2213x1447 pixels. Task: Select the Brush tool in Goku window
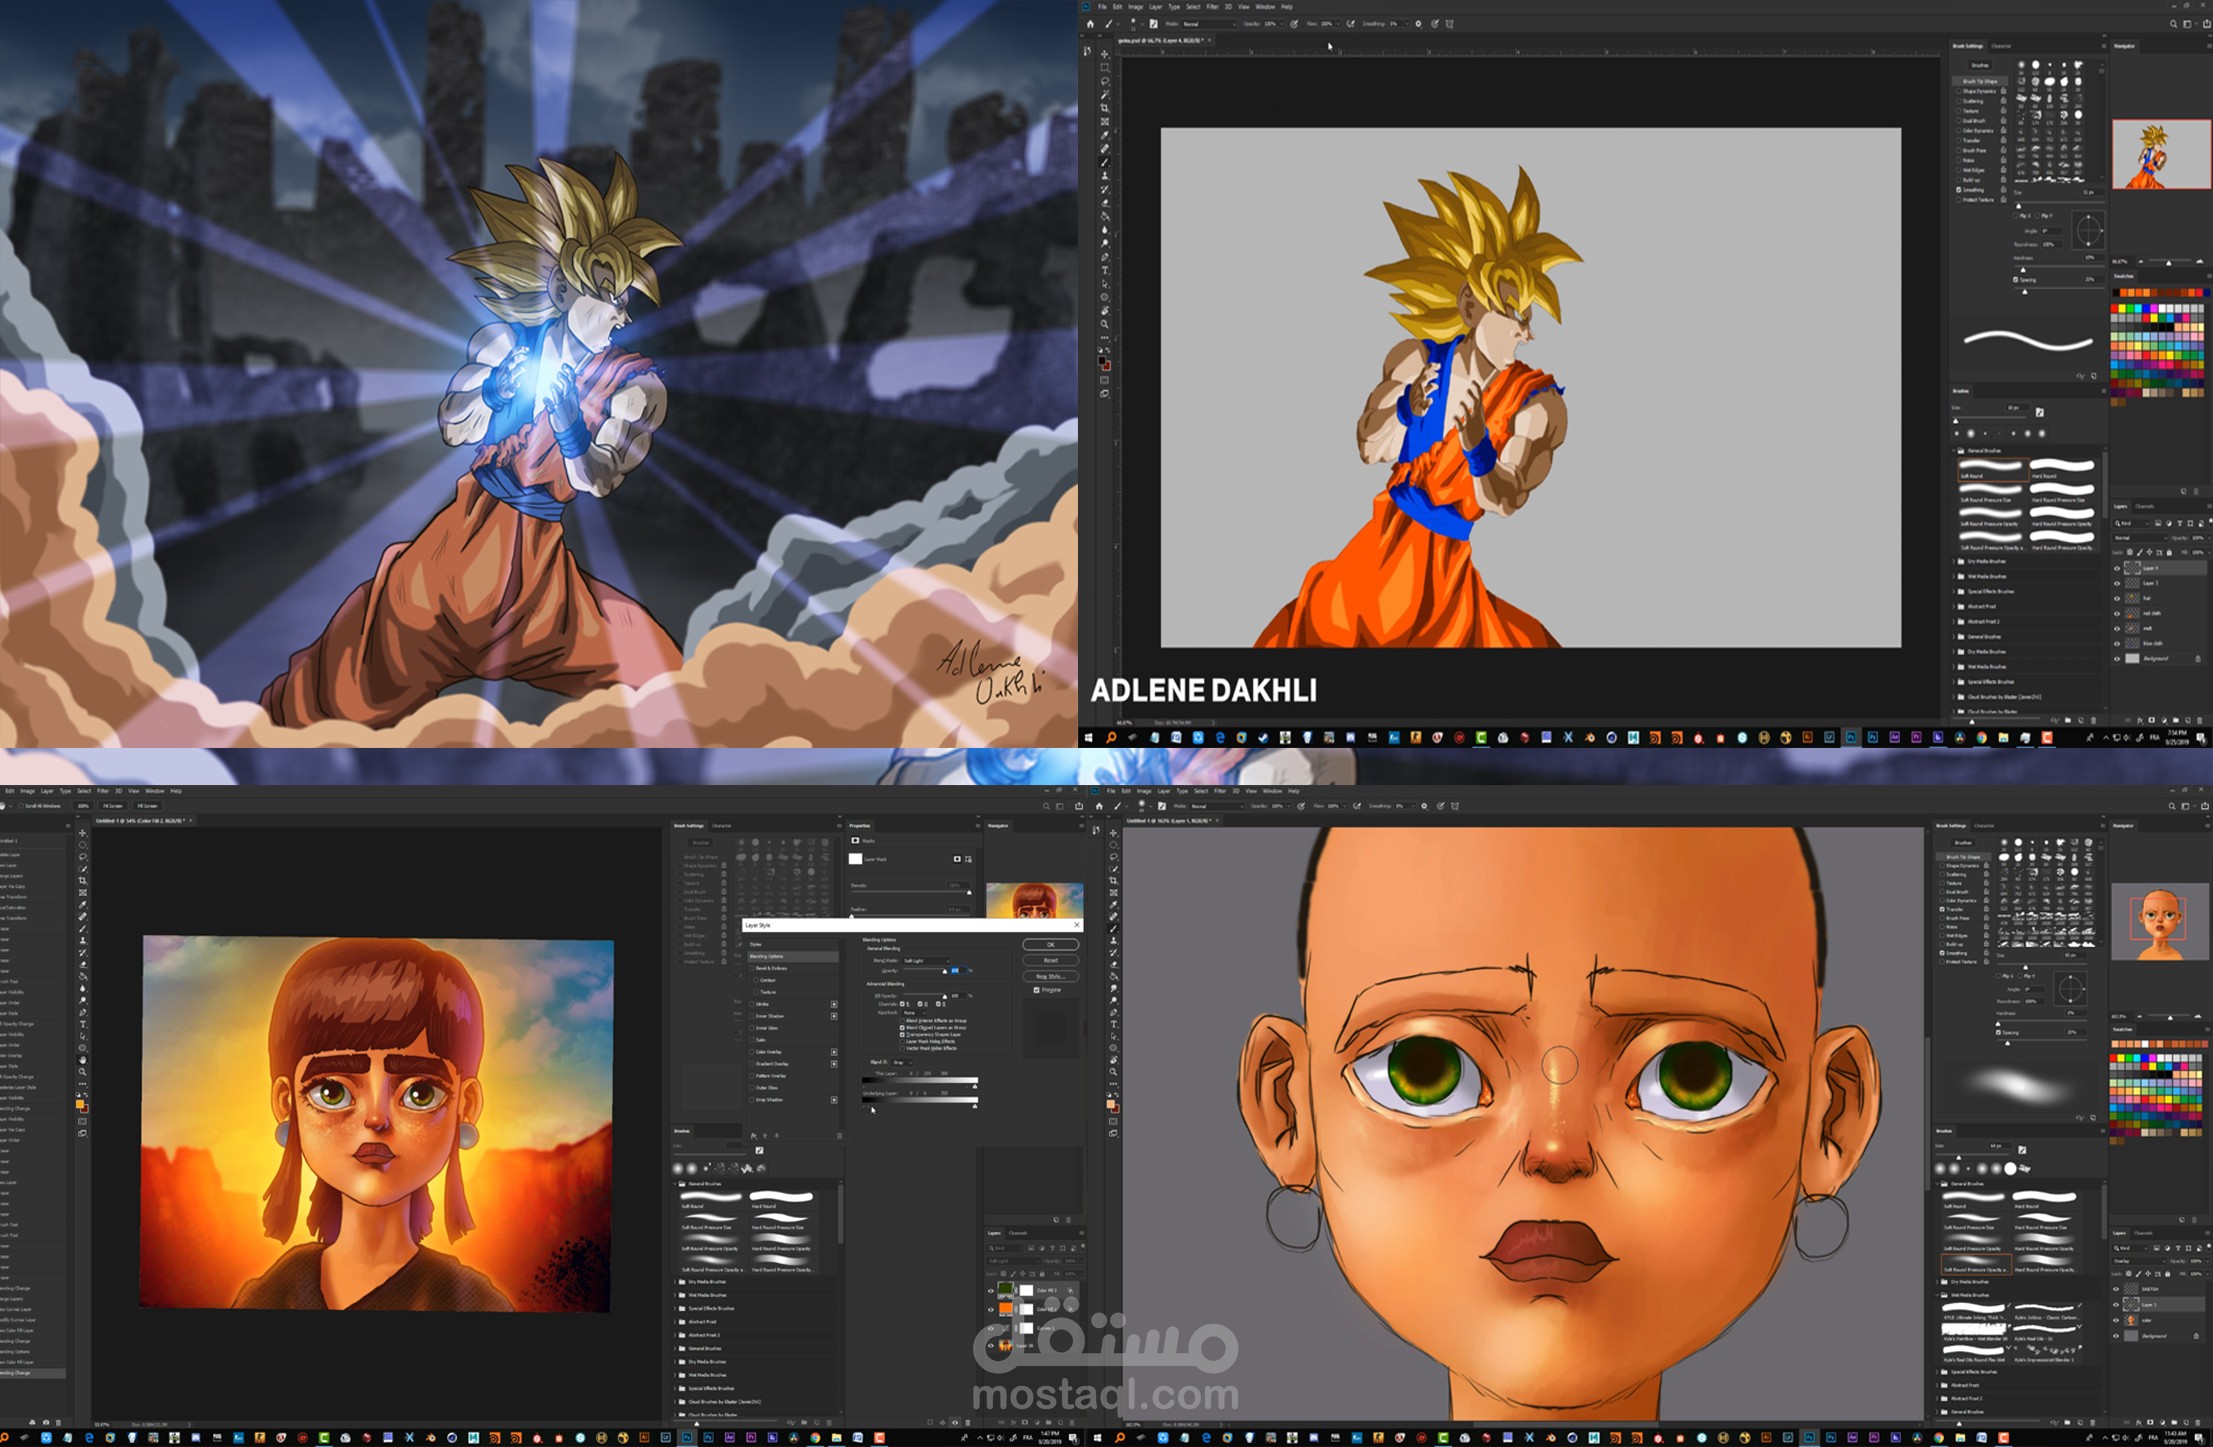[1104, 162]
